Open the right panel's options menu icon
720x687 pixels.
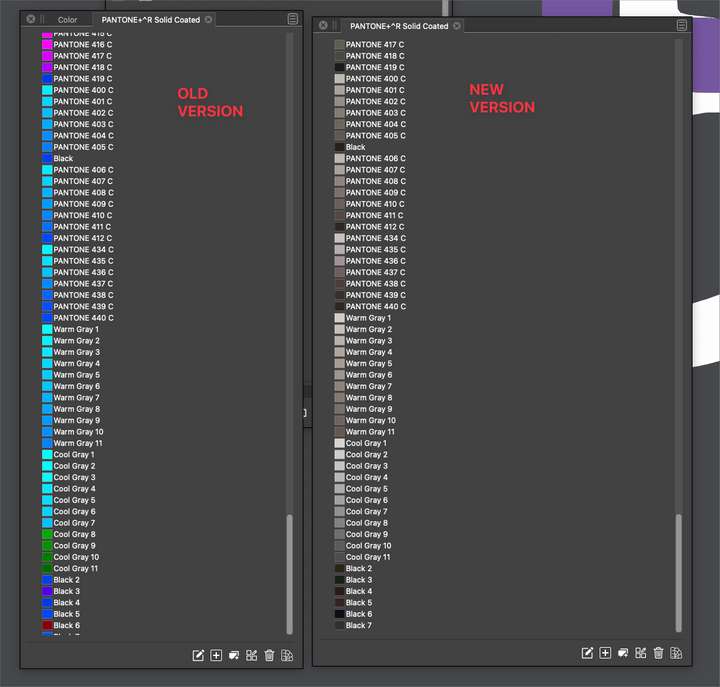click(x=682, y=25)
